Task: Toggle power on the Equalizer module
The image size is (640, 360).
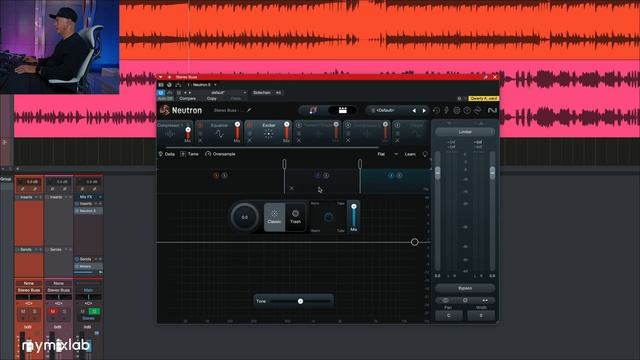Action: [x=200, y=125]
